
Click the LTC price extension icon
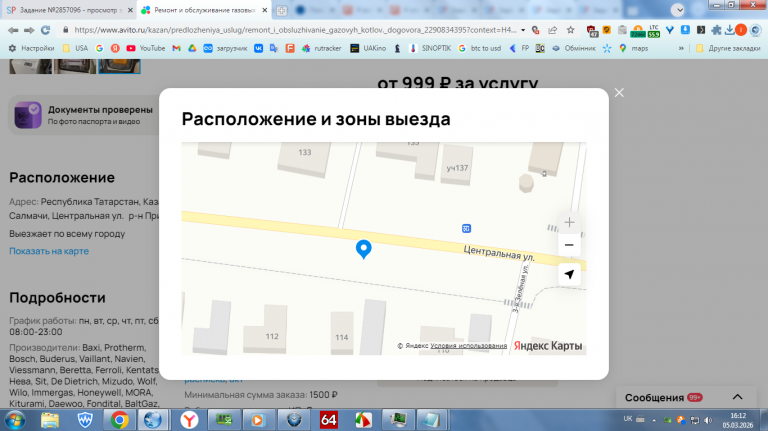click(x=653, y=30)
